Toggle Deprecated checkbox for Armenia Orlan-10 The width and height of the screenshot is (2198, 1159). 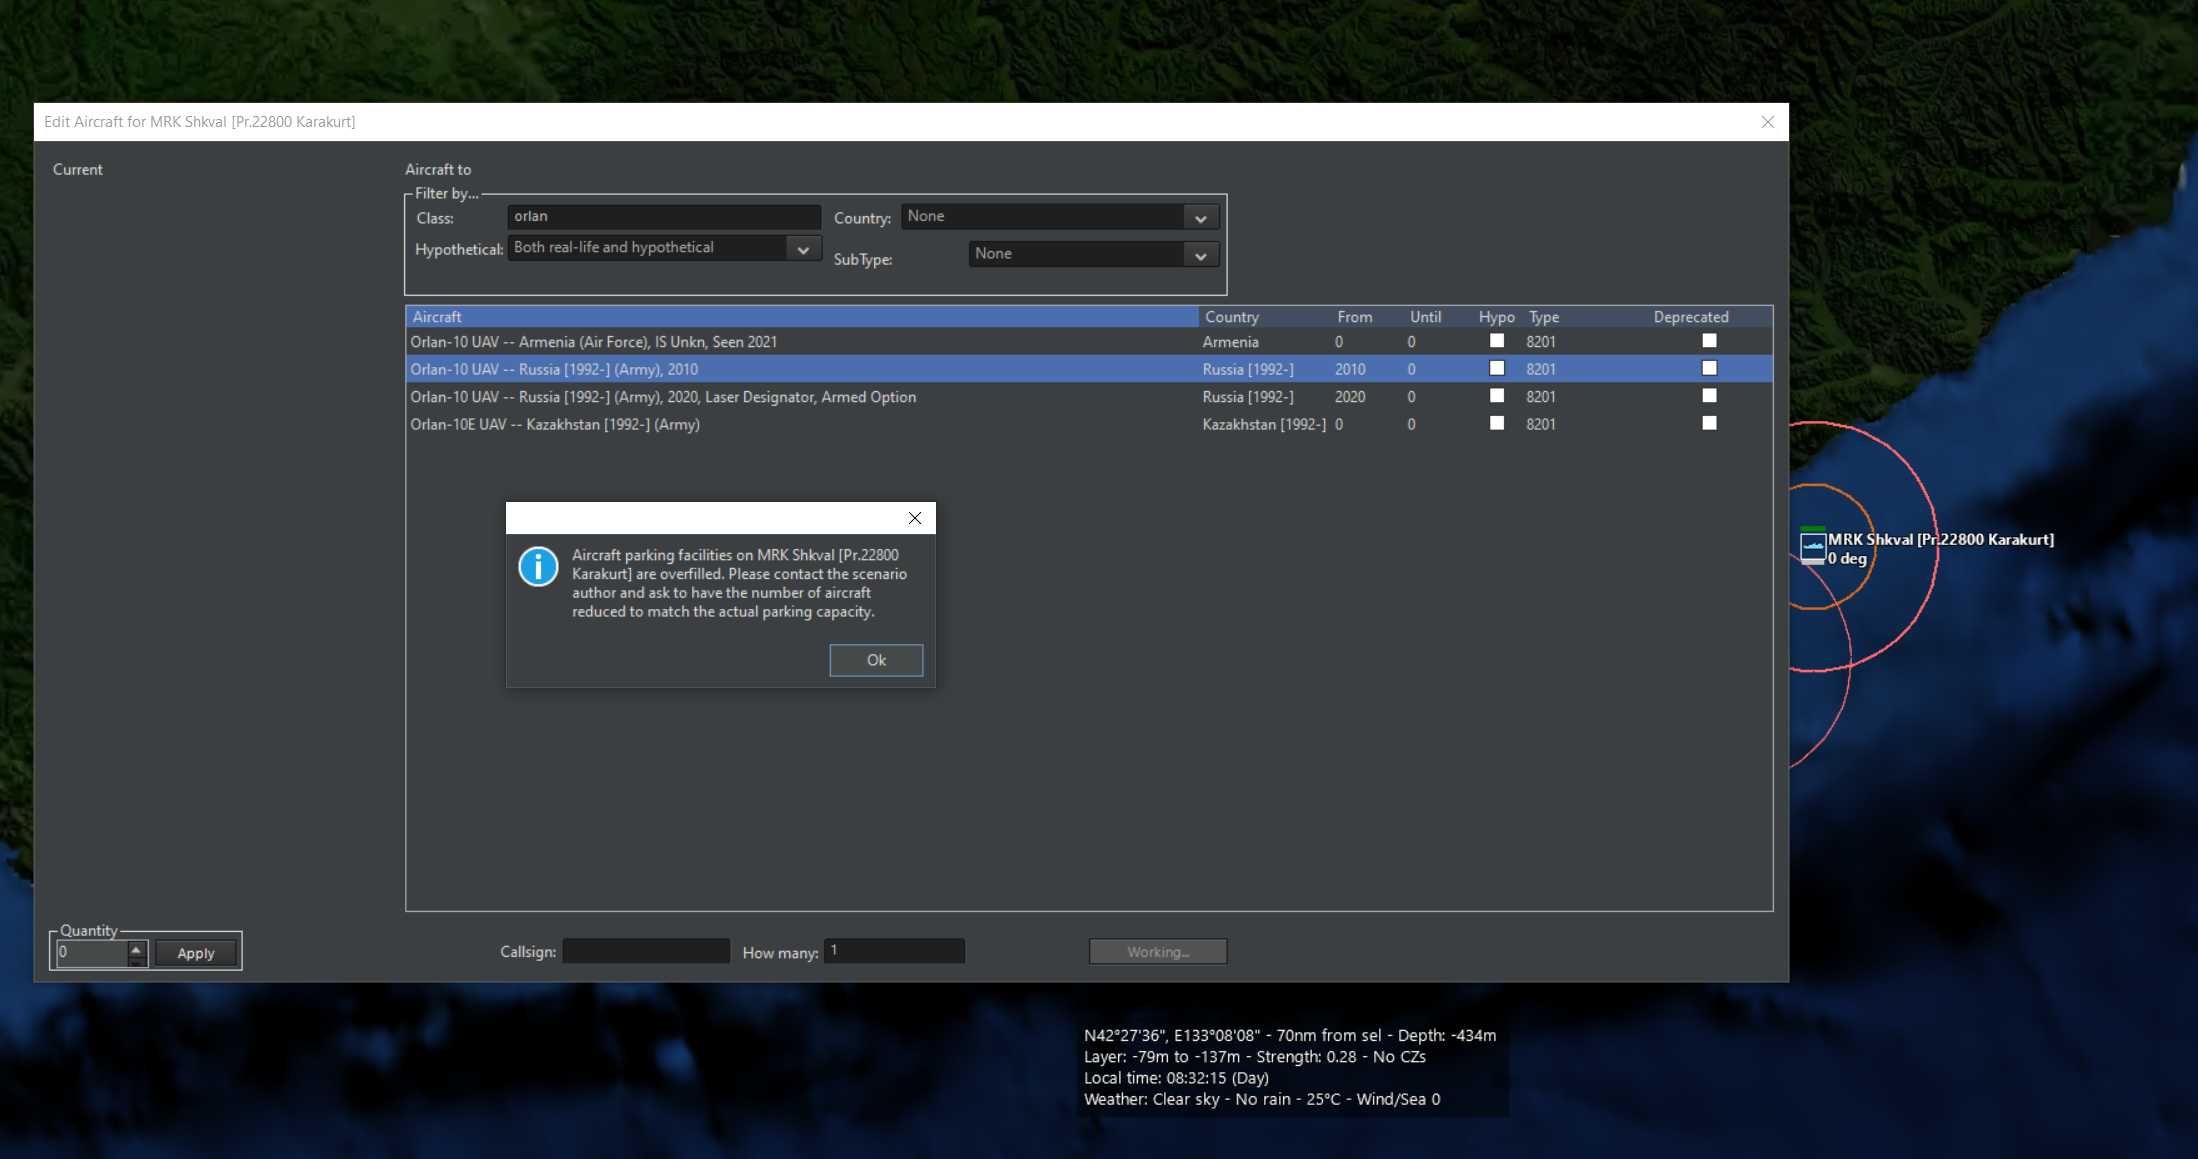click(x=1709, y=341)
